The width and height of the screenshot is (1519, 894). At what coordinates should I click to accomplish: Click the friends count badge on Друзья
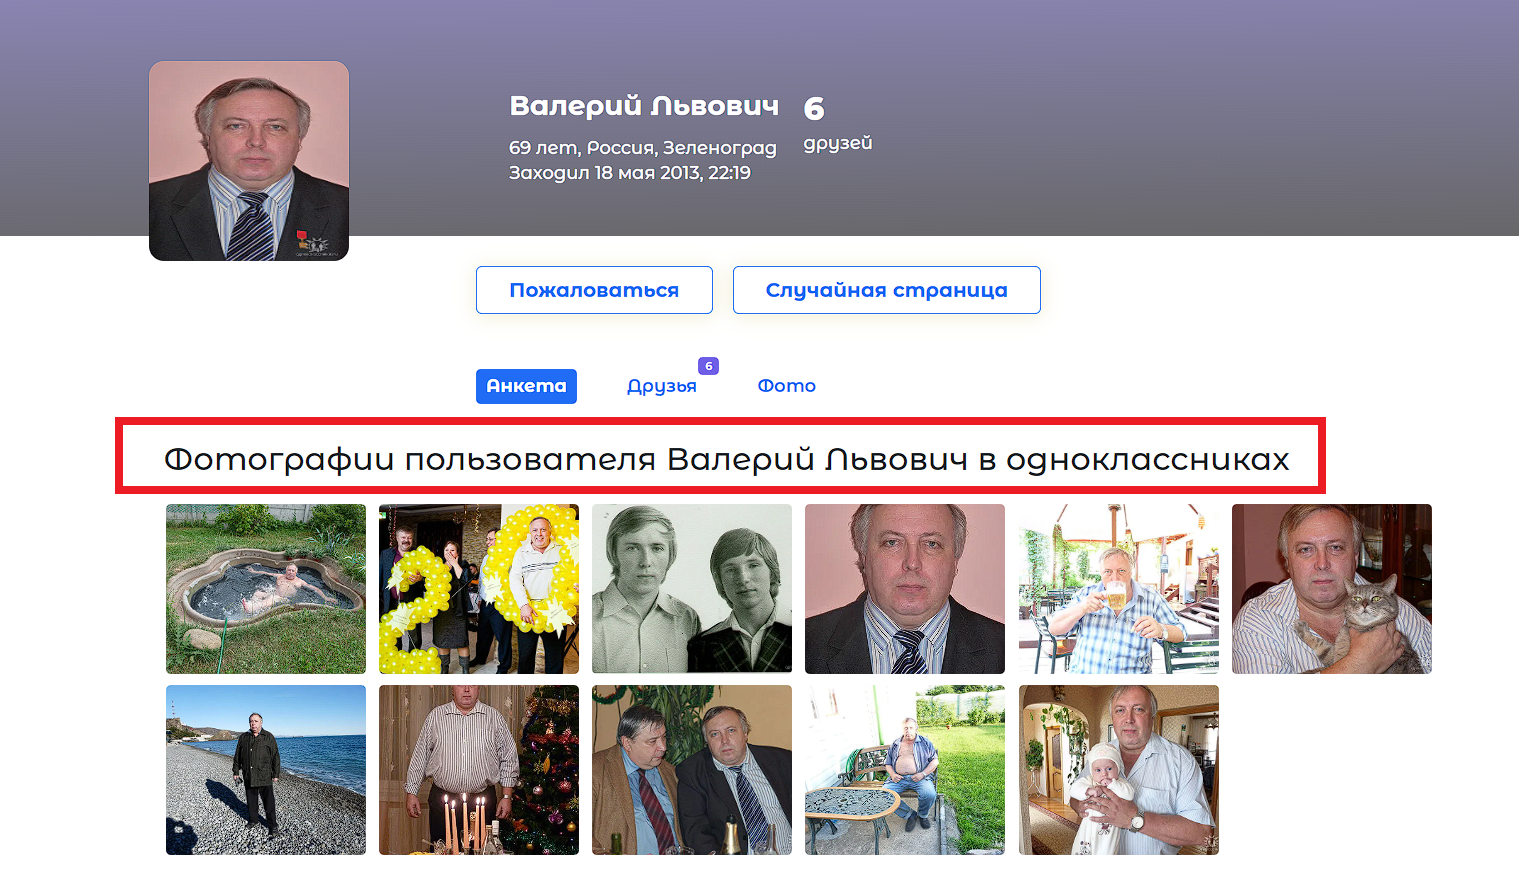coord(708,366)
